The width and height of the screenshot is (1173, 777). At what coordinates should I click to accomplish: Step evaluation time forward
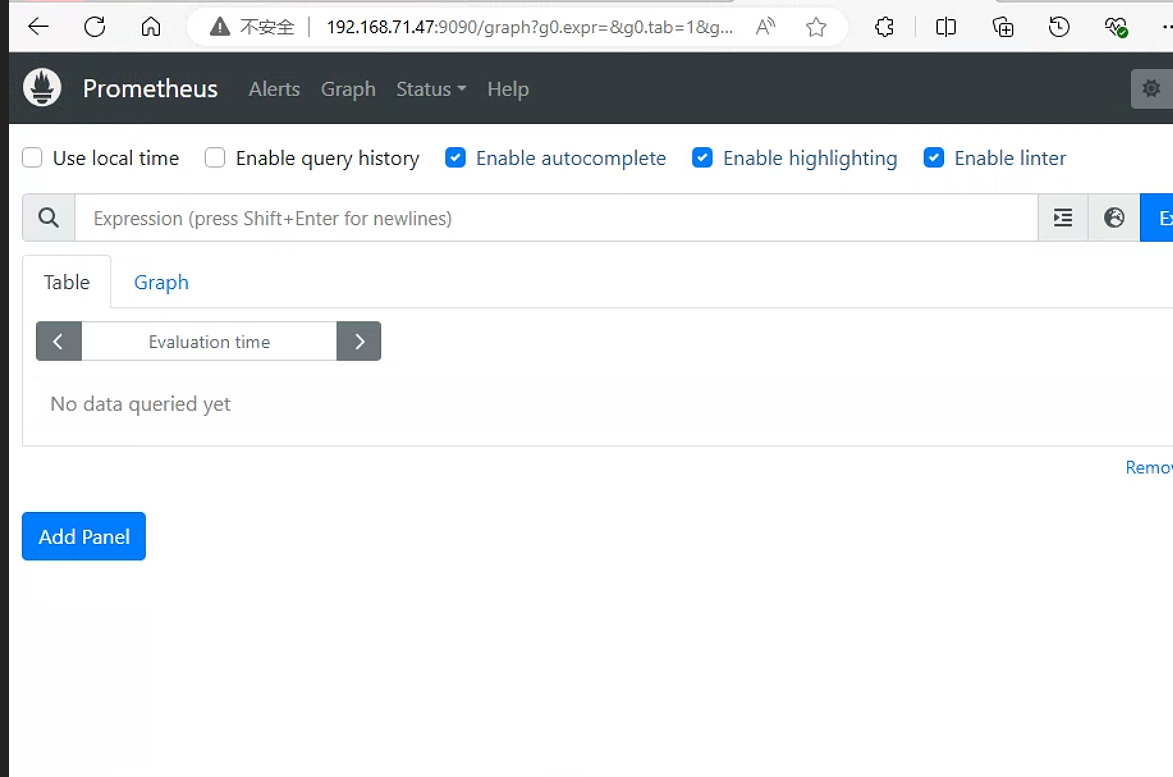[x=359, y=341]
